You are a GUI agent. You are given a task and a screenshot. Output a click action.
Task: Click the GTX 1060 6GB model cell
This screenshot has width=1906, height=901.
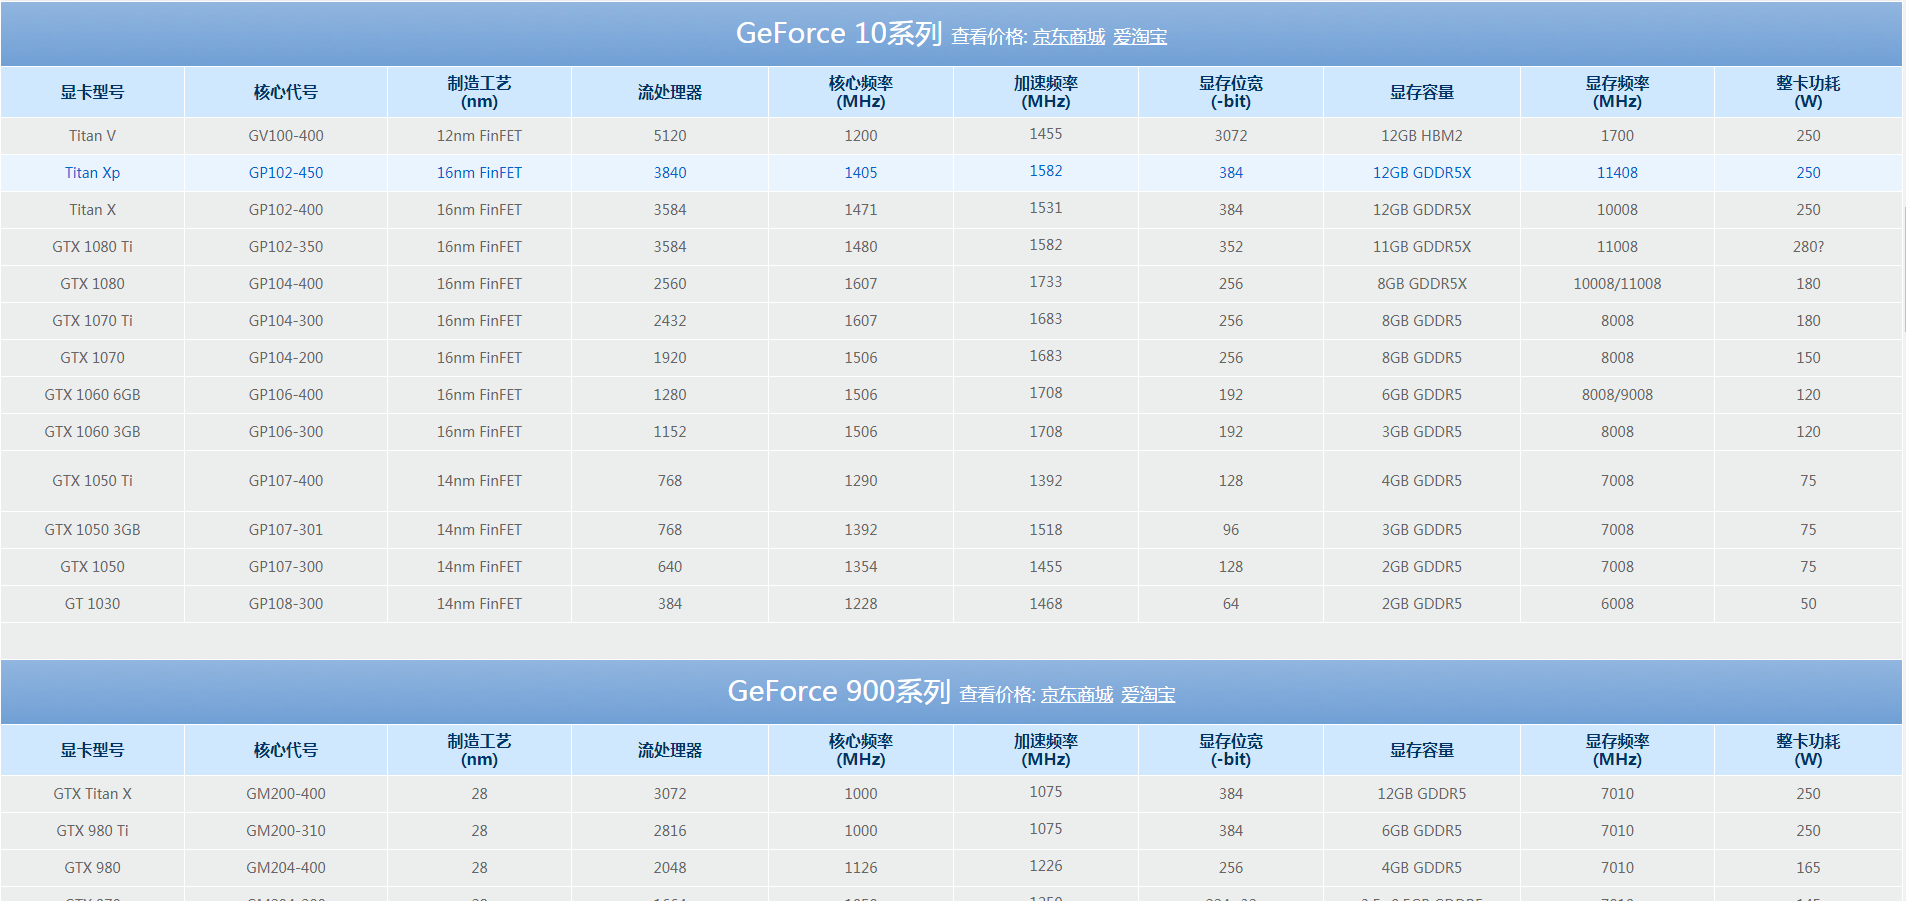tap(92, 395)
